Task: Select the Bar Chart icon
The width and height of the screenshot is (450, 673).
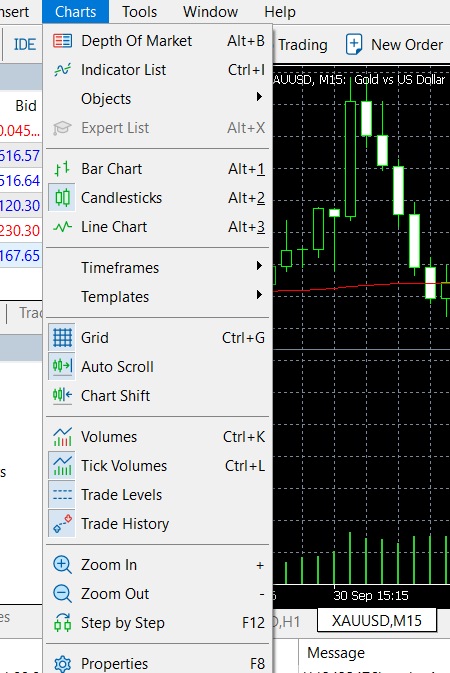Action: tap(62, 169)
